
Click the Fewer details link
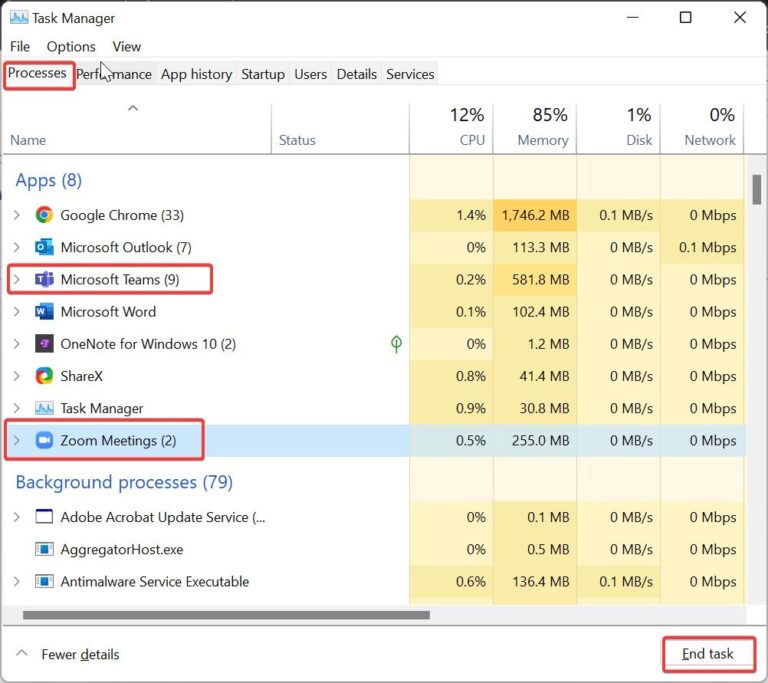click(x=80, y=654)
